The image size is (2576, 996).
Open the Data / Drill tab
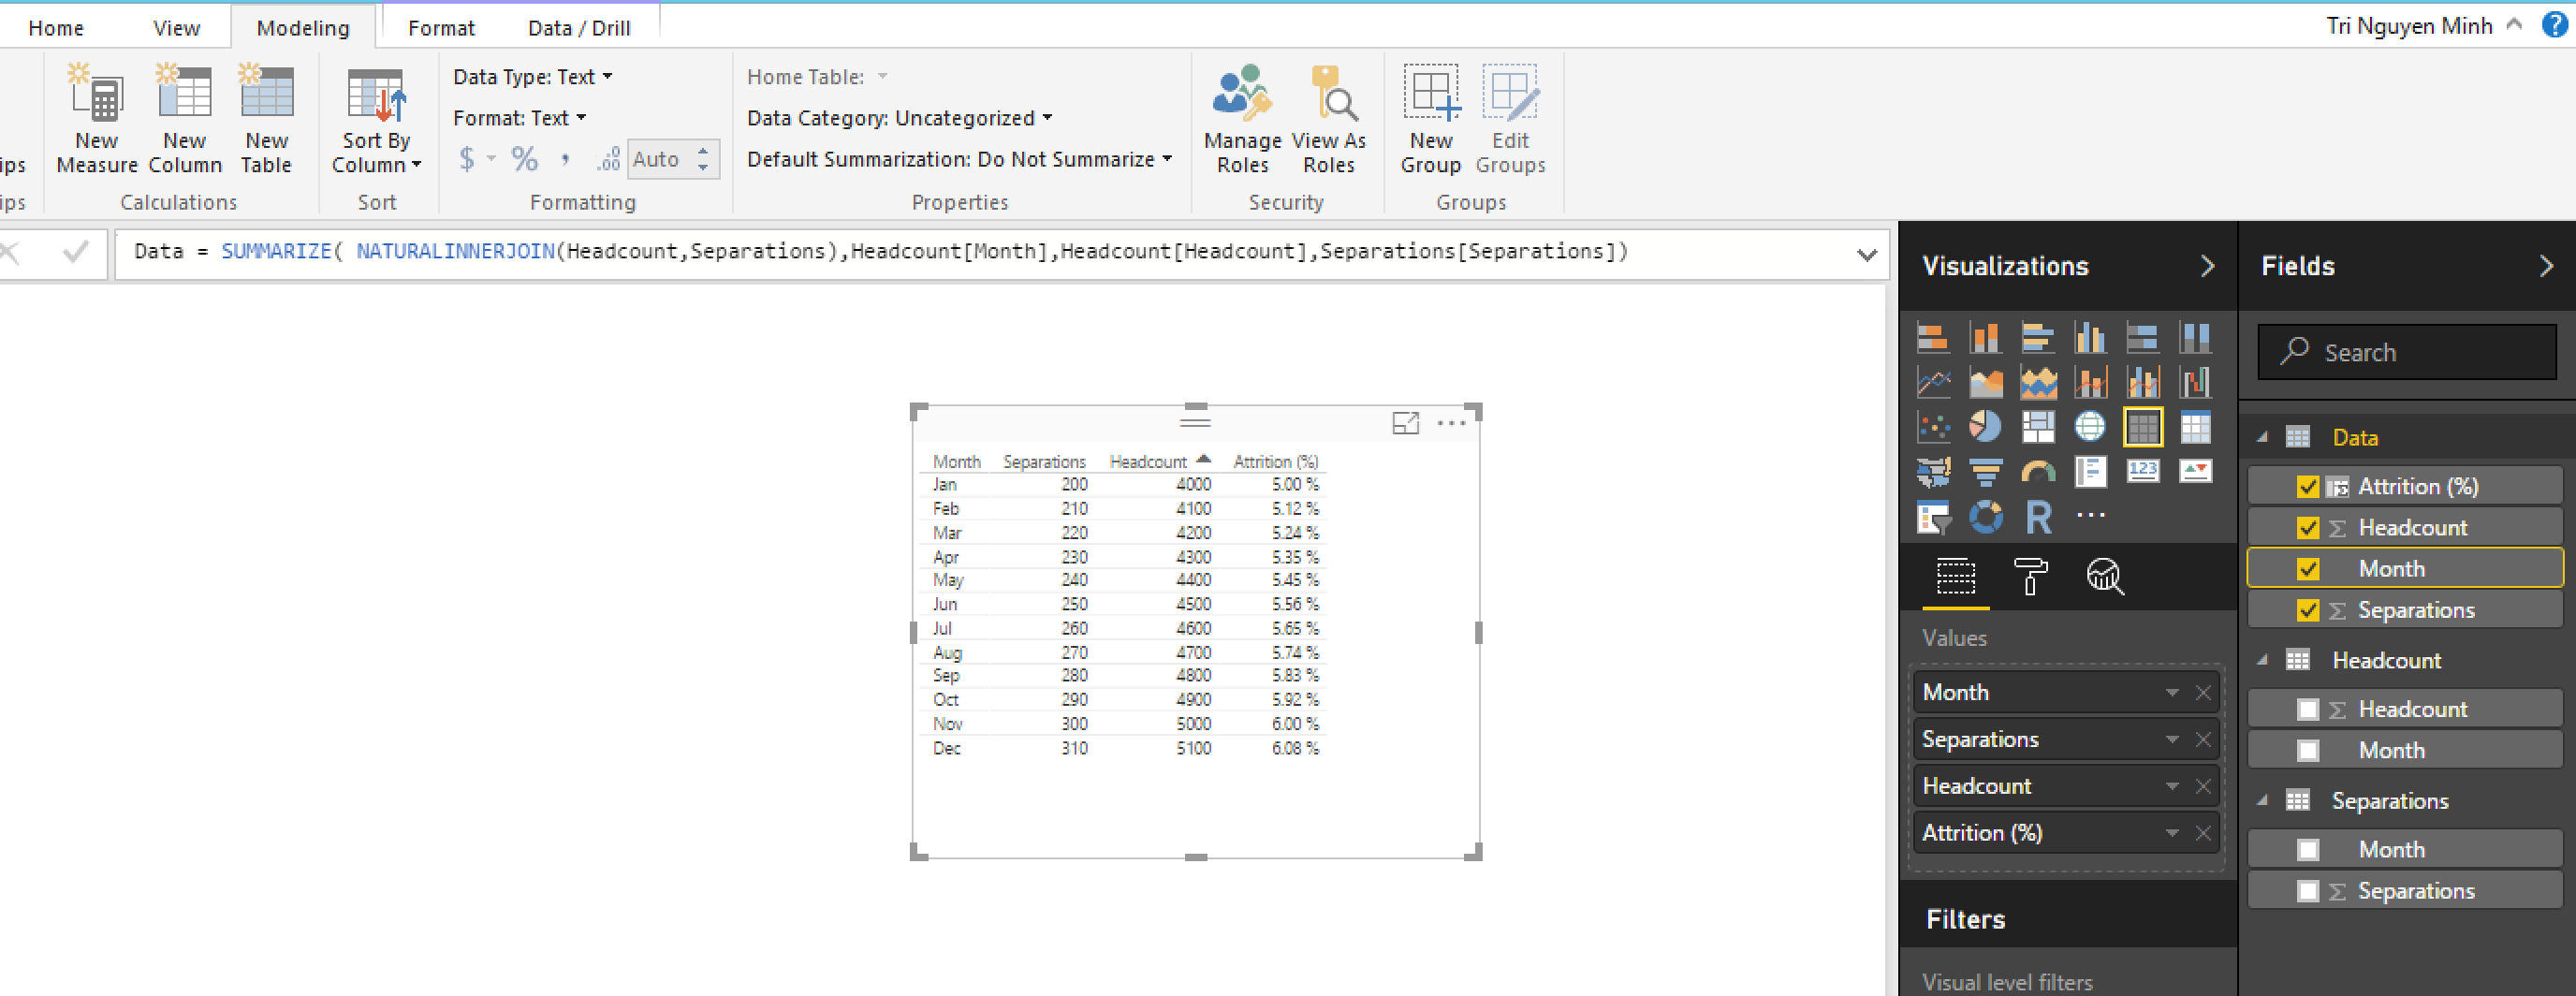pyautogui.click(x=579, y=28)
